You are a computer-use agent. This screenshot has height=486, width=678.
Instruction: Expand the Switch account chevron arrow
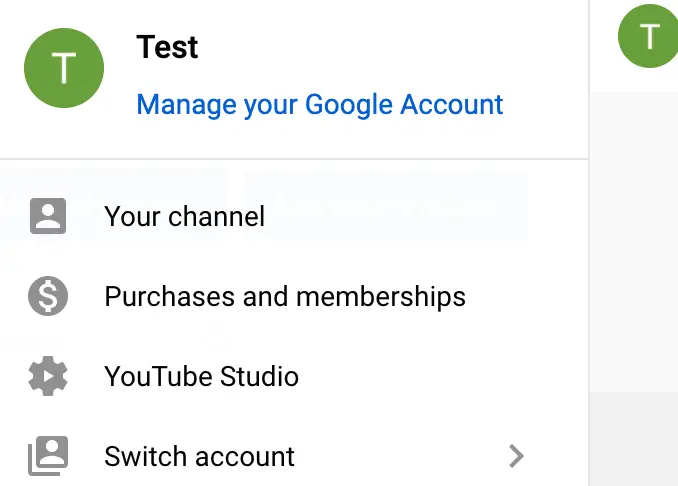click(516, 457)
